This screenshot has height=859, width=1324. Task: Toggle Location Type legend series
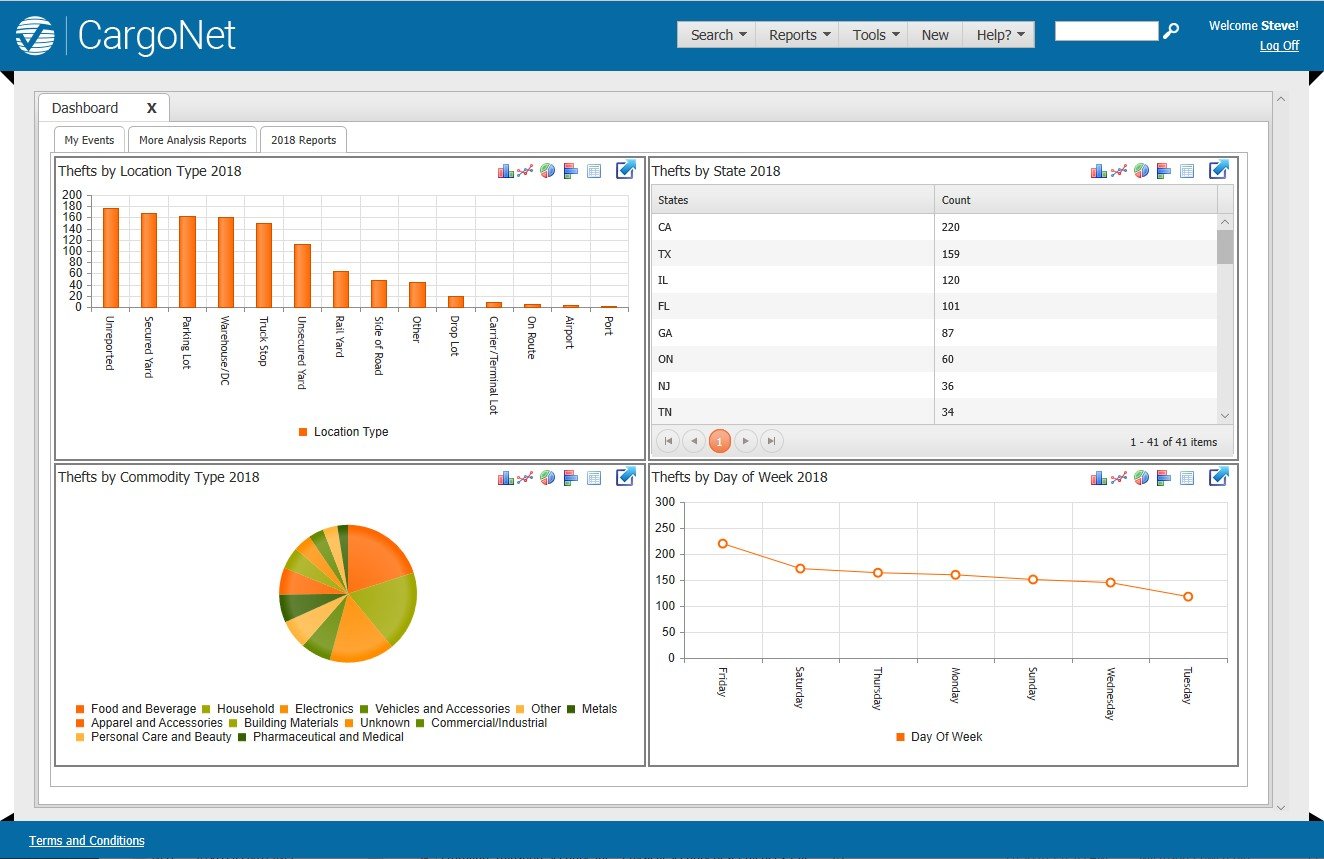coord(343,432)
